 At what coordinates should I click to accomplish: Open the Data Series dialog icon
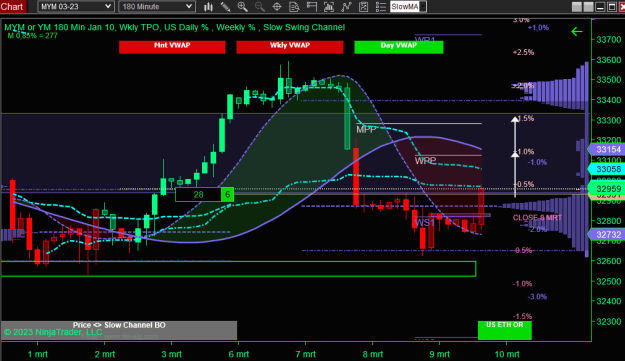click(x=329, y=6)
